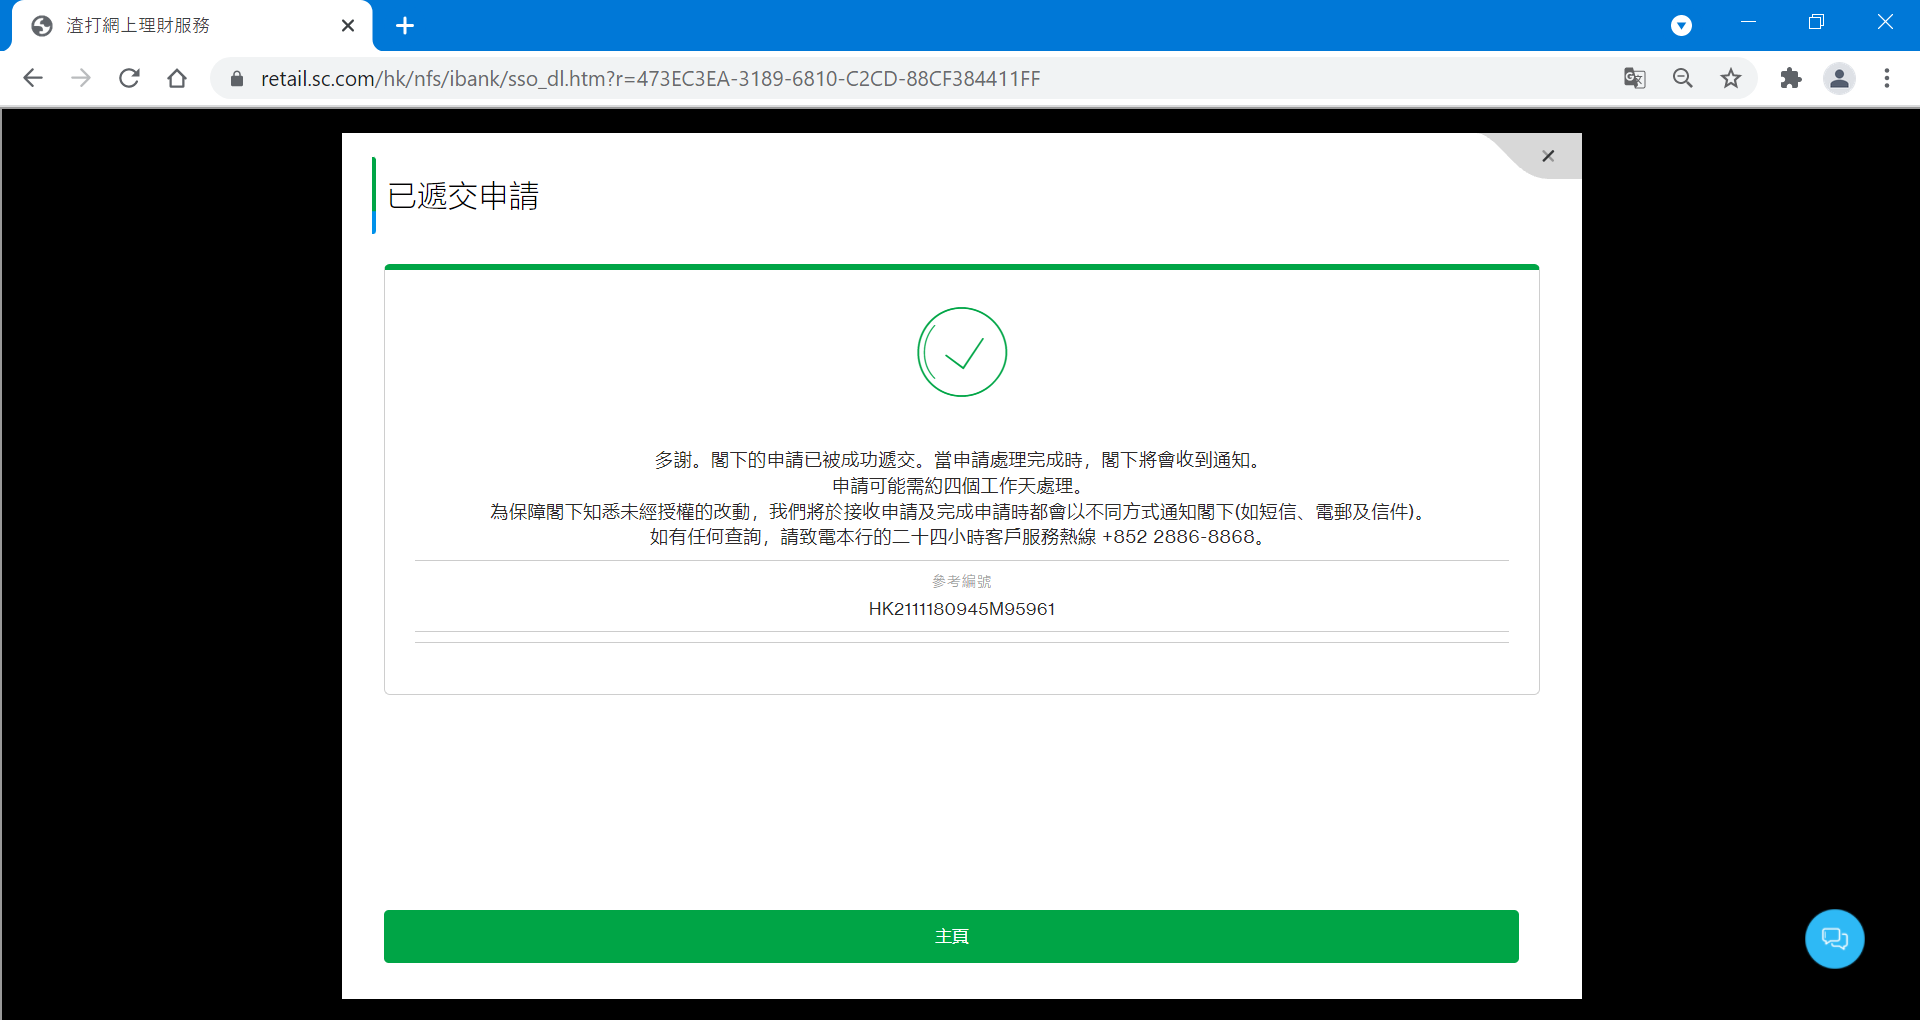This screenshot has height=1020, width=1920.
Task: Open a new browser tab
Action: click(404, 25)
